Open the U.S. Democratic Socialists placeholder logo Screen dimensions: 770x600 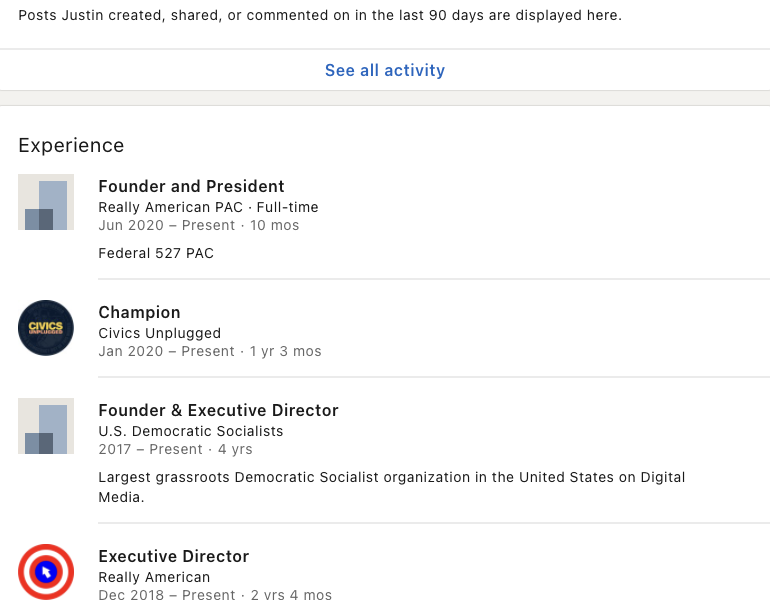click(x=46, y=426)
